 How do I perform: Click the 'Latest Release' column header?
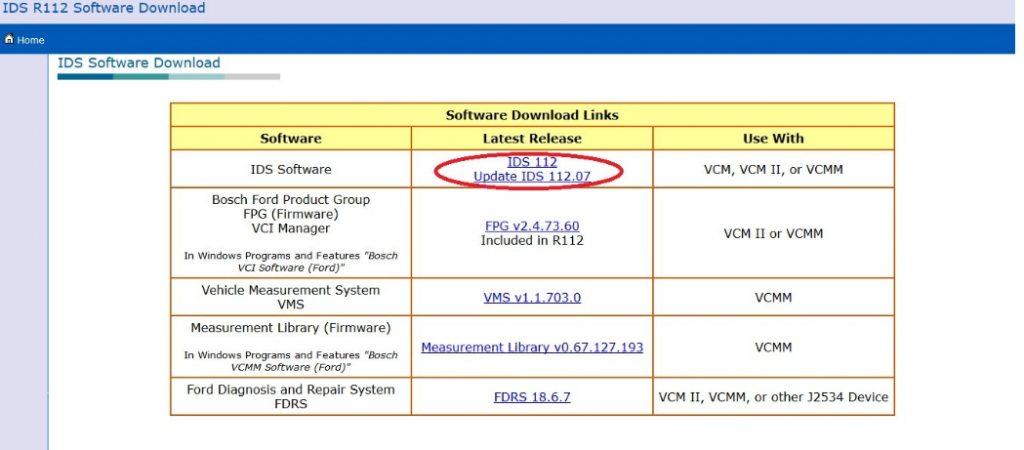[x=532, y=138]
